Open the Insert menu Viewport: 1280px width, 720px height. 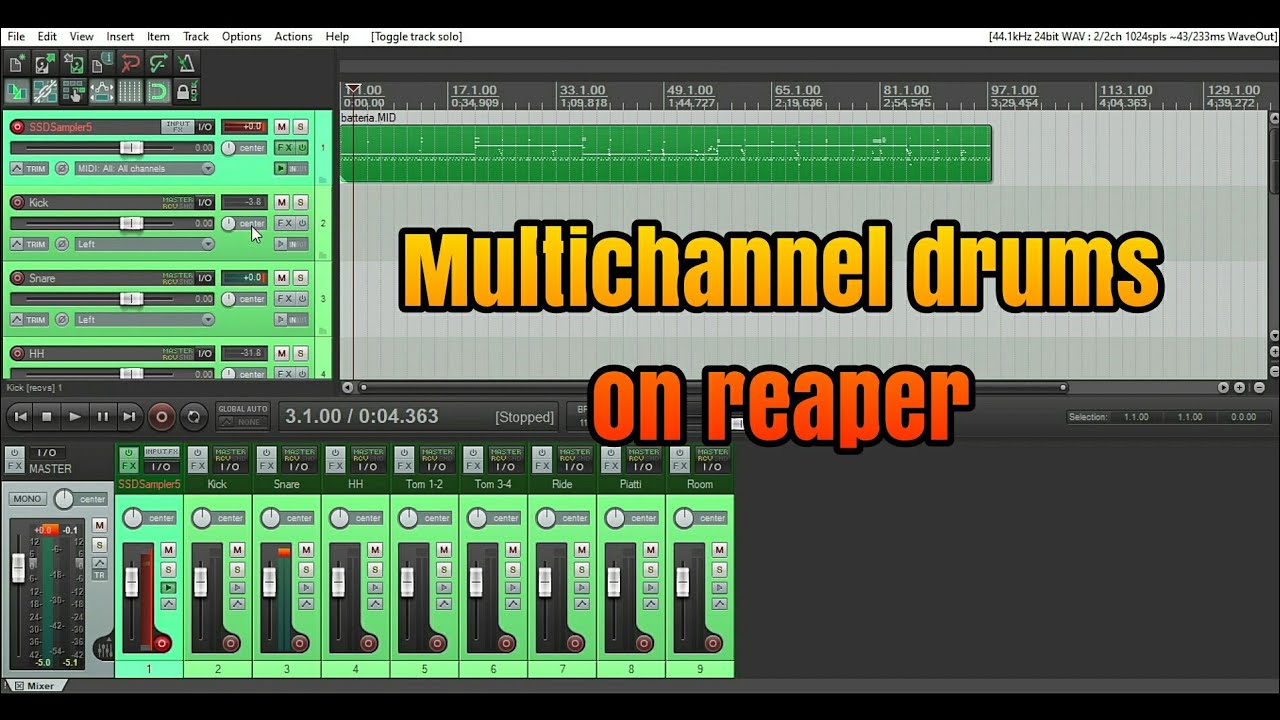(120, 36)
